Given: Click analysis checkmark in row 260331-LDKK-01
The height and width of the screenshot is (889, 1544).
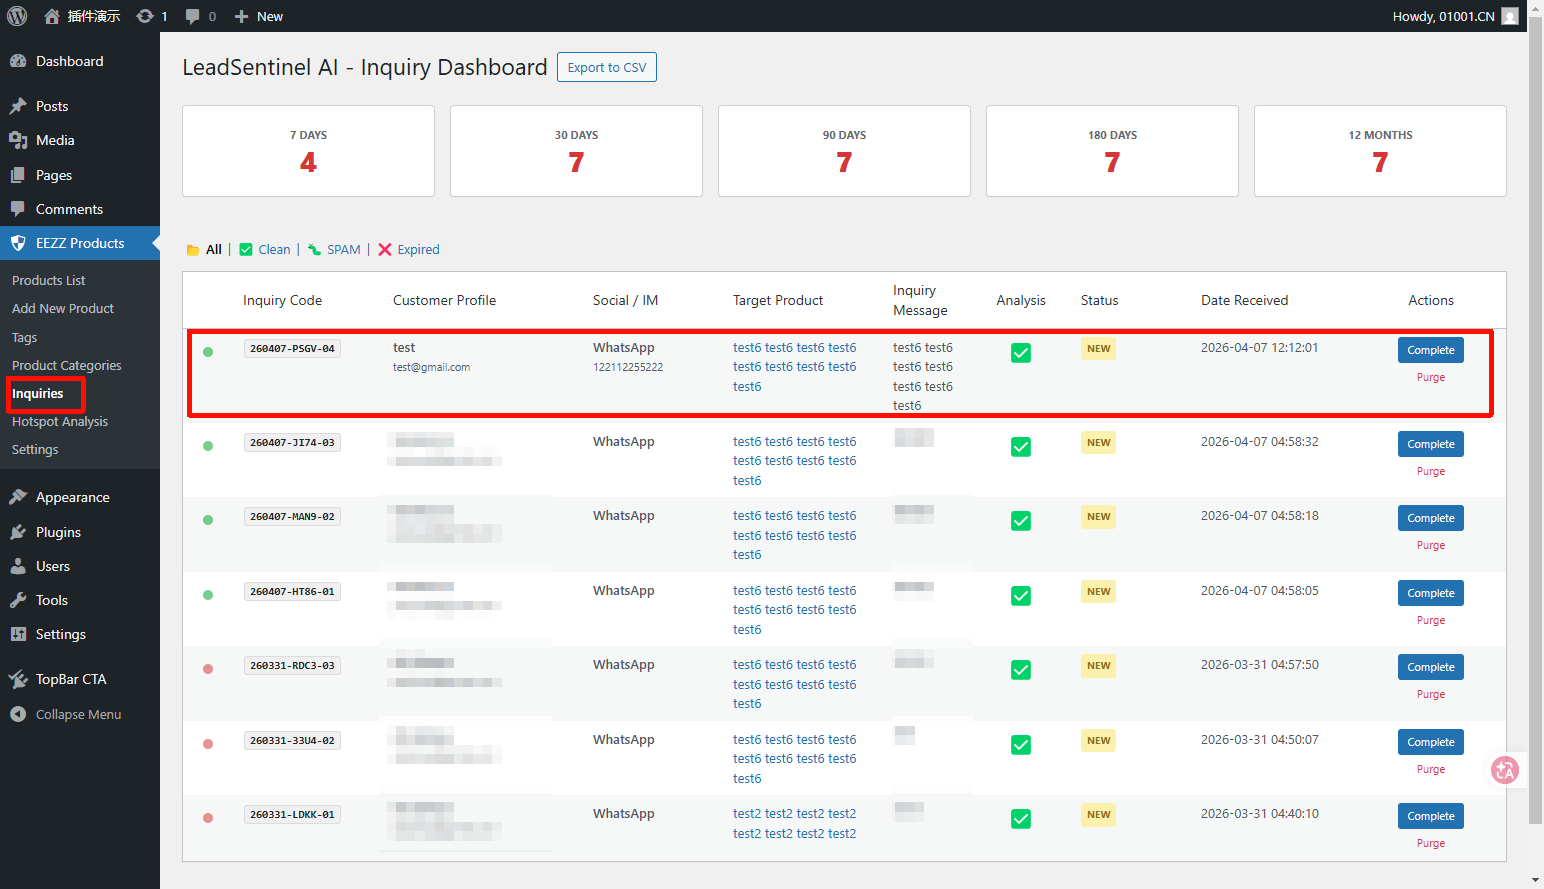Looking at the screenshot, I should coord(1020,819).
